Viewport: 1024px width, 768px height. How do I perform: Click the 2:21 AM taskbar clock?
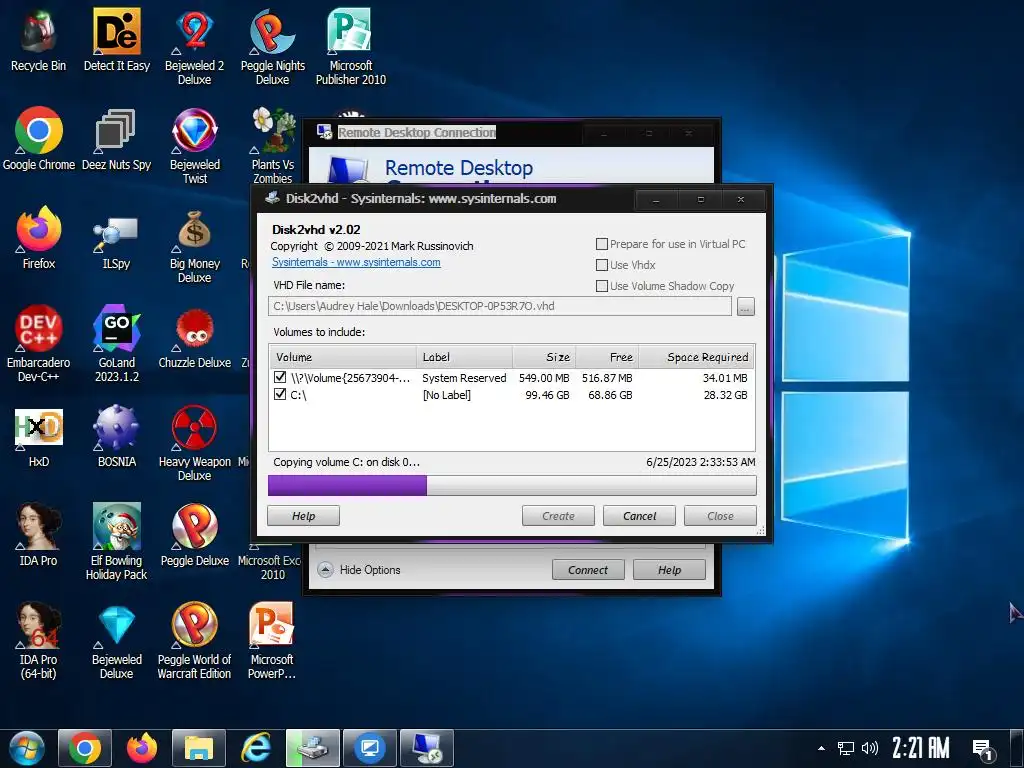(921, 748)
